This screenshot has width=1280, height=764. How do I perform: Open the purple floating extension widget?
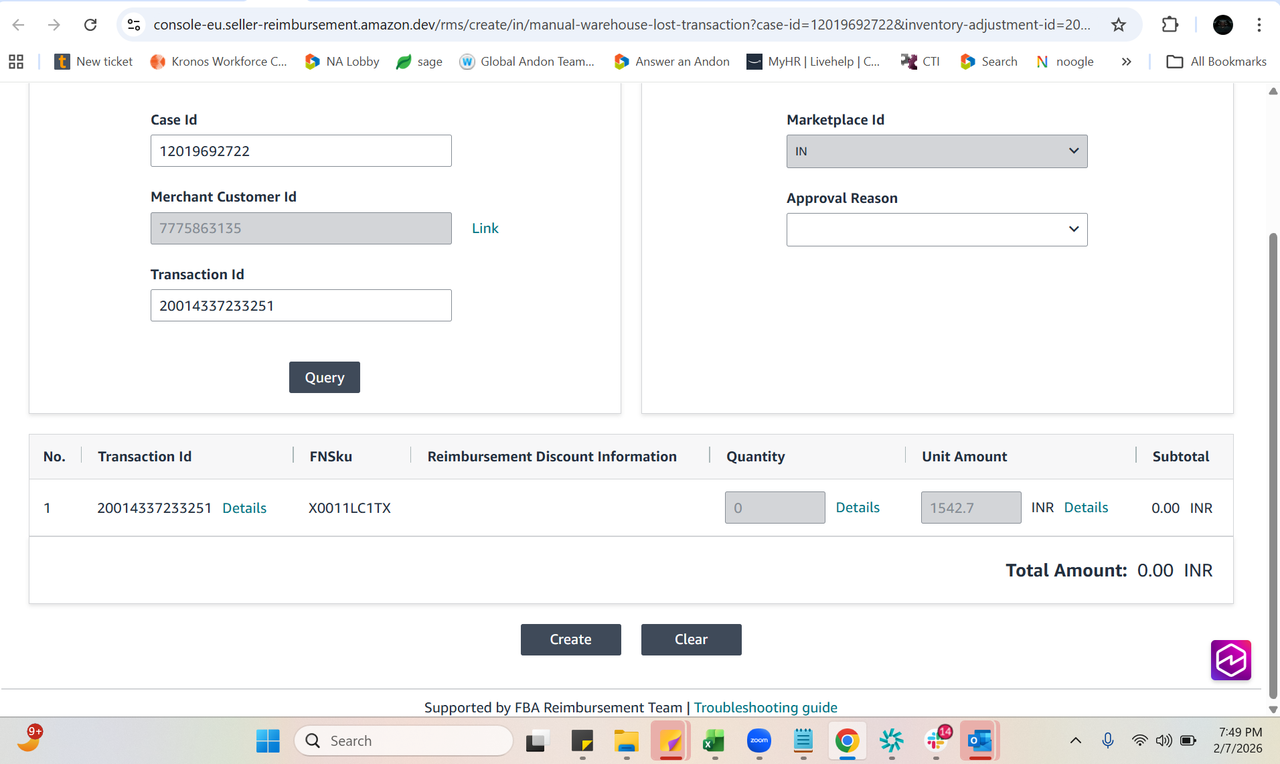tap(1231, 660)
